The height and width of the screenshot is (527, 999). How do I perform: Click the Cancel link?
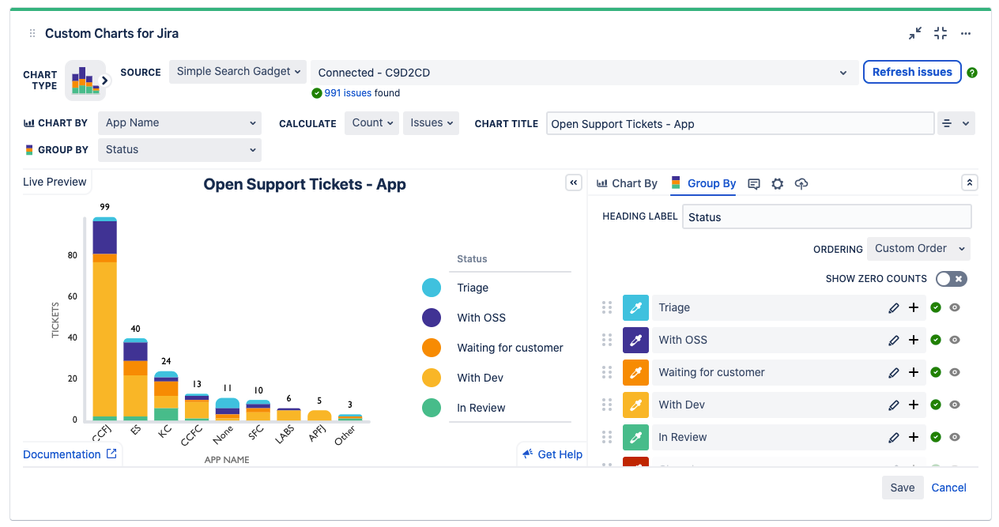point(949,487)
